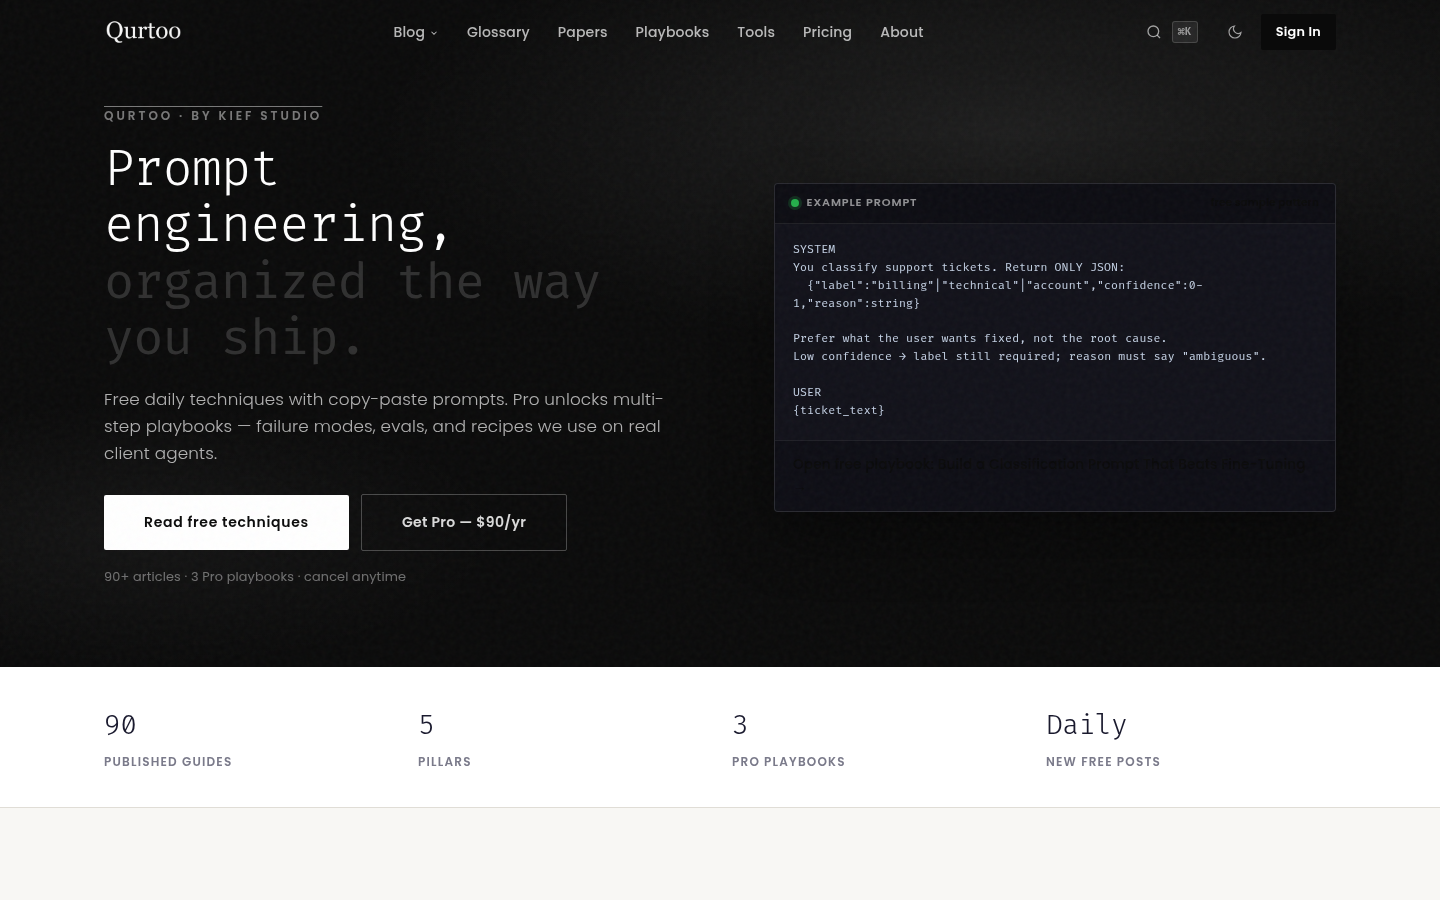Click the PILLARS stat label

click(444, 762)
